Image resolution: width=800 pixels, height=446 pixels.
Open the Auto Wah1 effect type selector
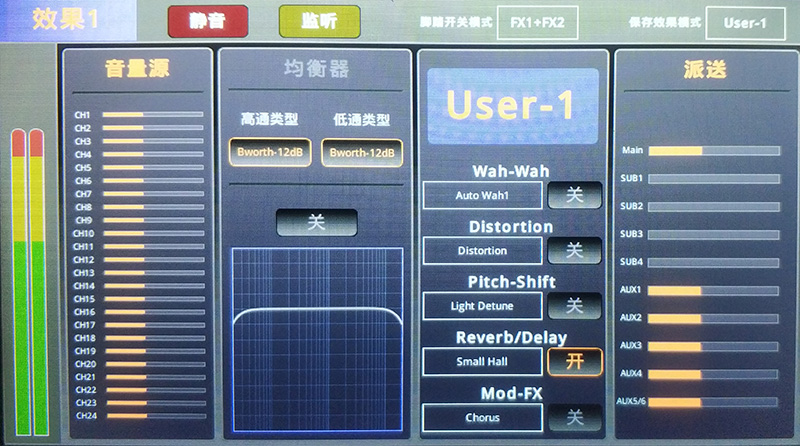coord(482,195)
